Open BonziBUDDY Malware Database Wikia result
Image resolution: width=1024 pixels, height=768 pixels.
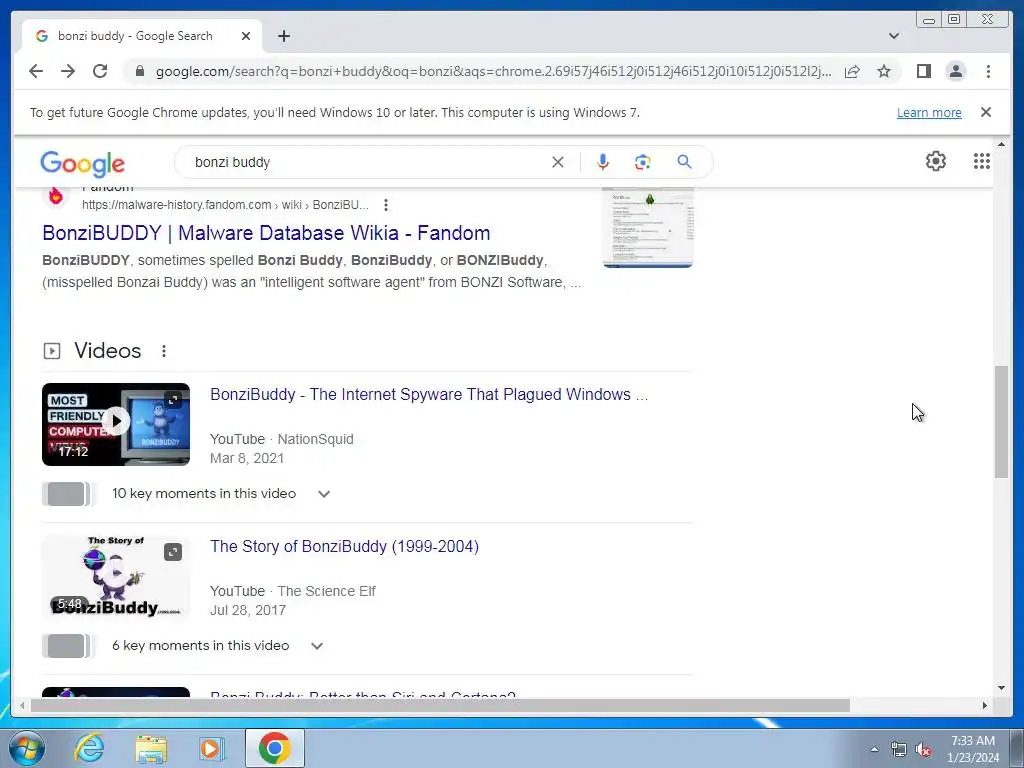point(266,233)
